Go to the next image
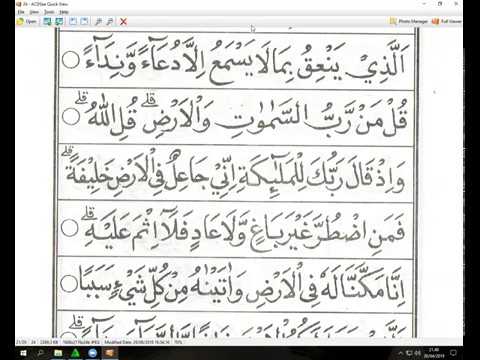 pos(59,22)
